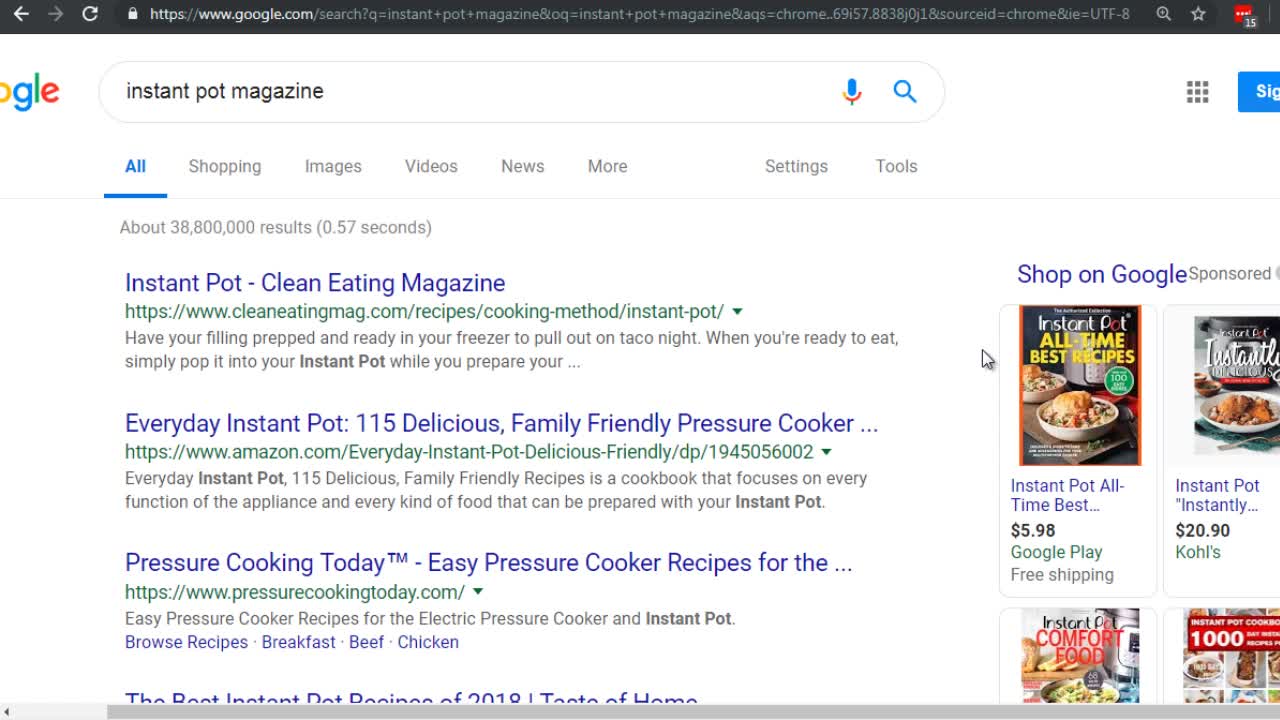The image size is (1280, 720).
Task: Expand arrow next to cleaneatingmag.com URL
Action: coord(737,312)
